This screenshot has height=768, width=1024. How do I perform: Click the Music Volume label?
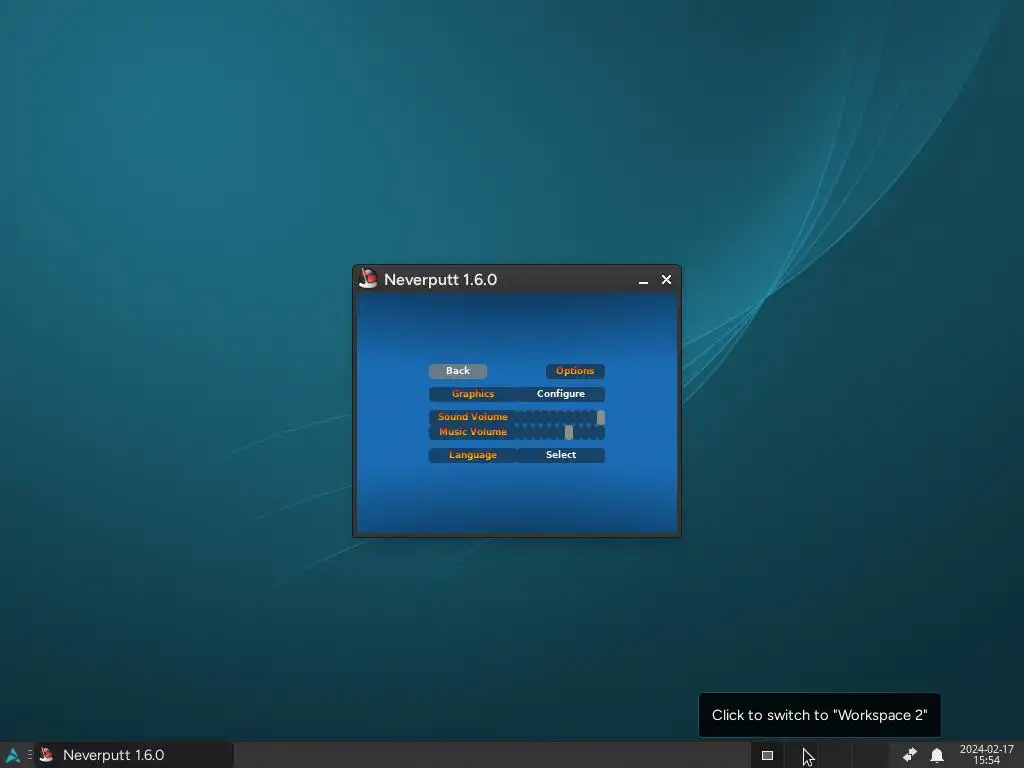(473, 432)
